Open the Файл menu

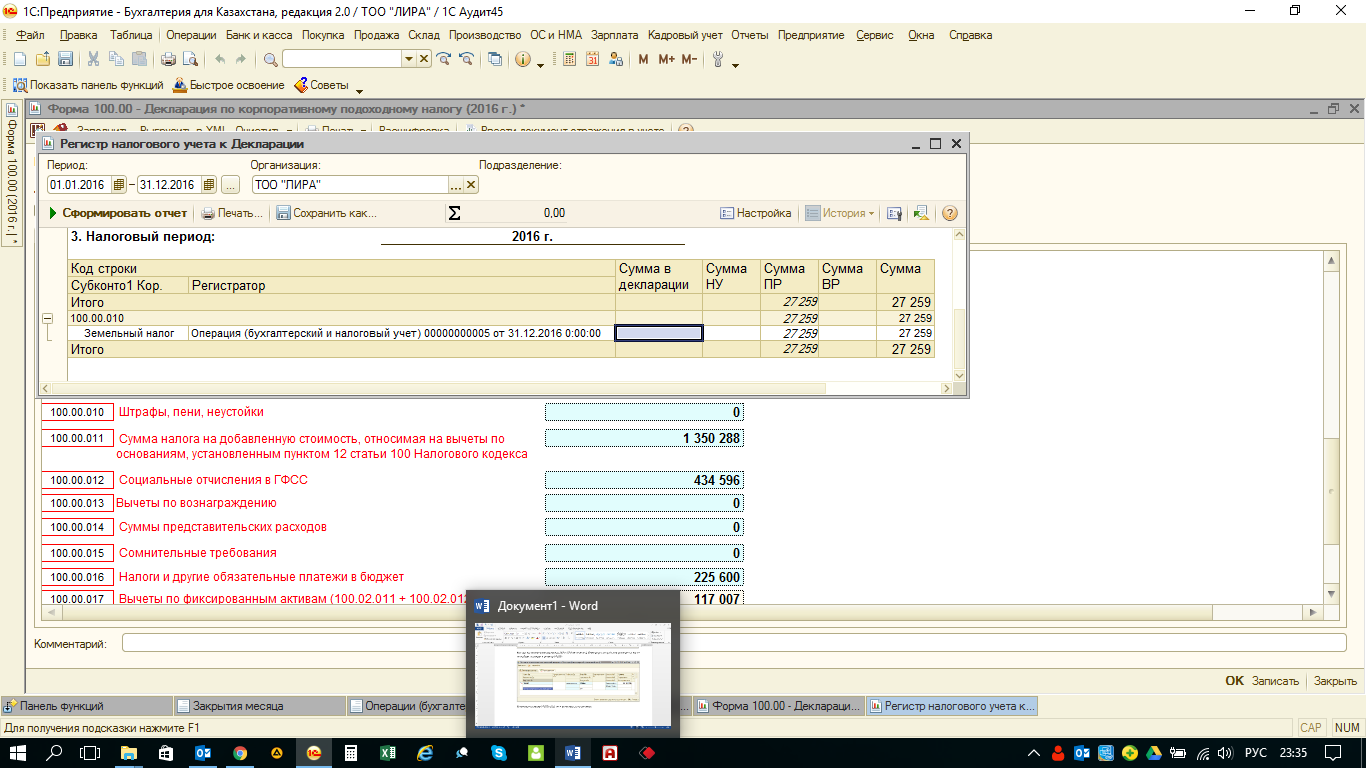(x=30, y=35)
